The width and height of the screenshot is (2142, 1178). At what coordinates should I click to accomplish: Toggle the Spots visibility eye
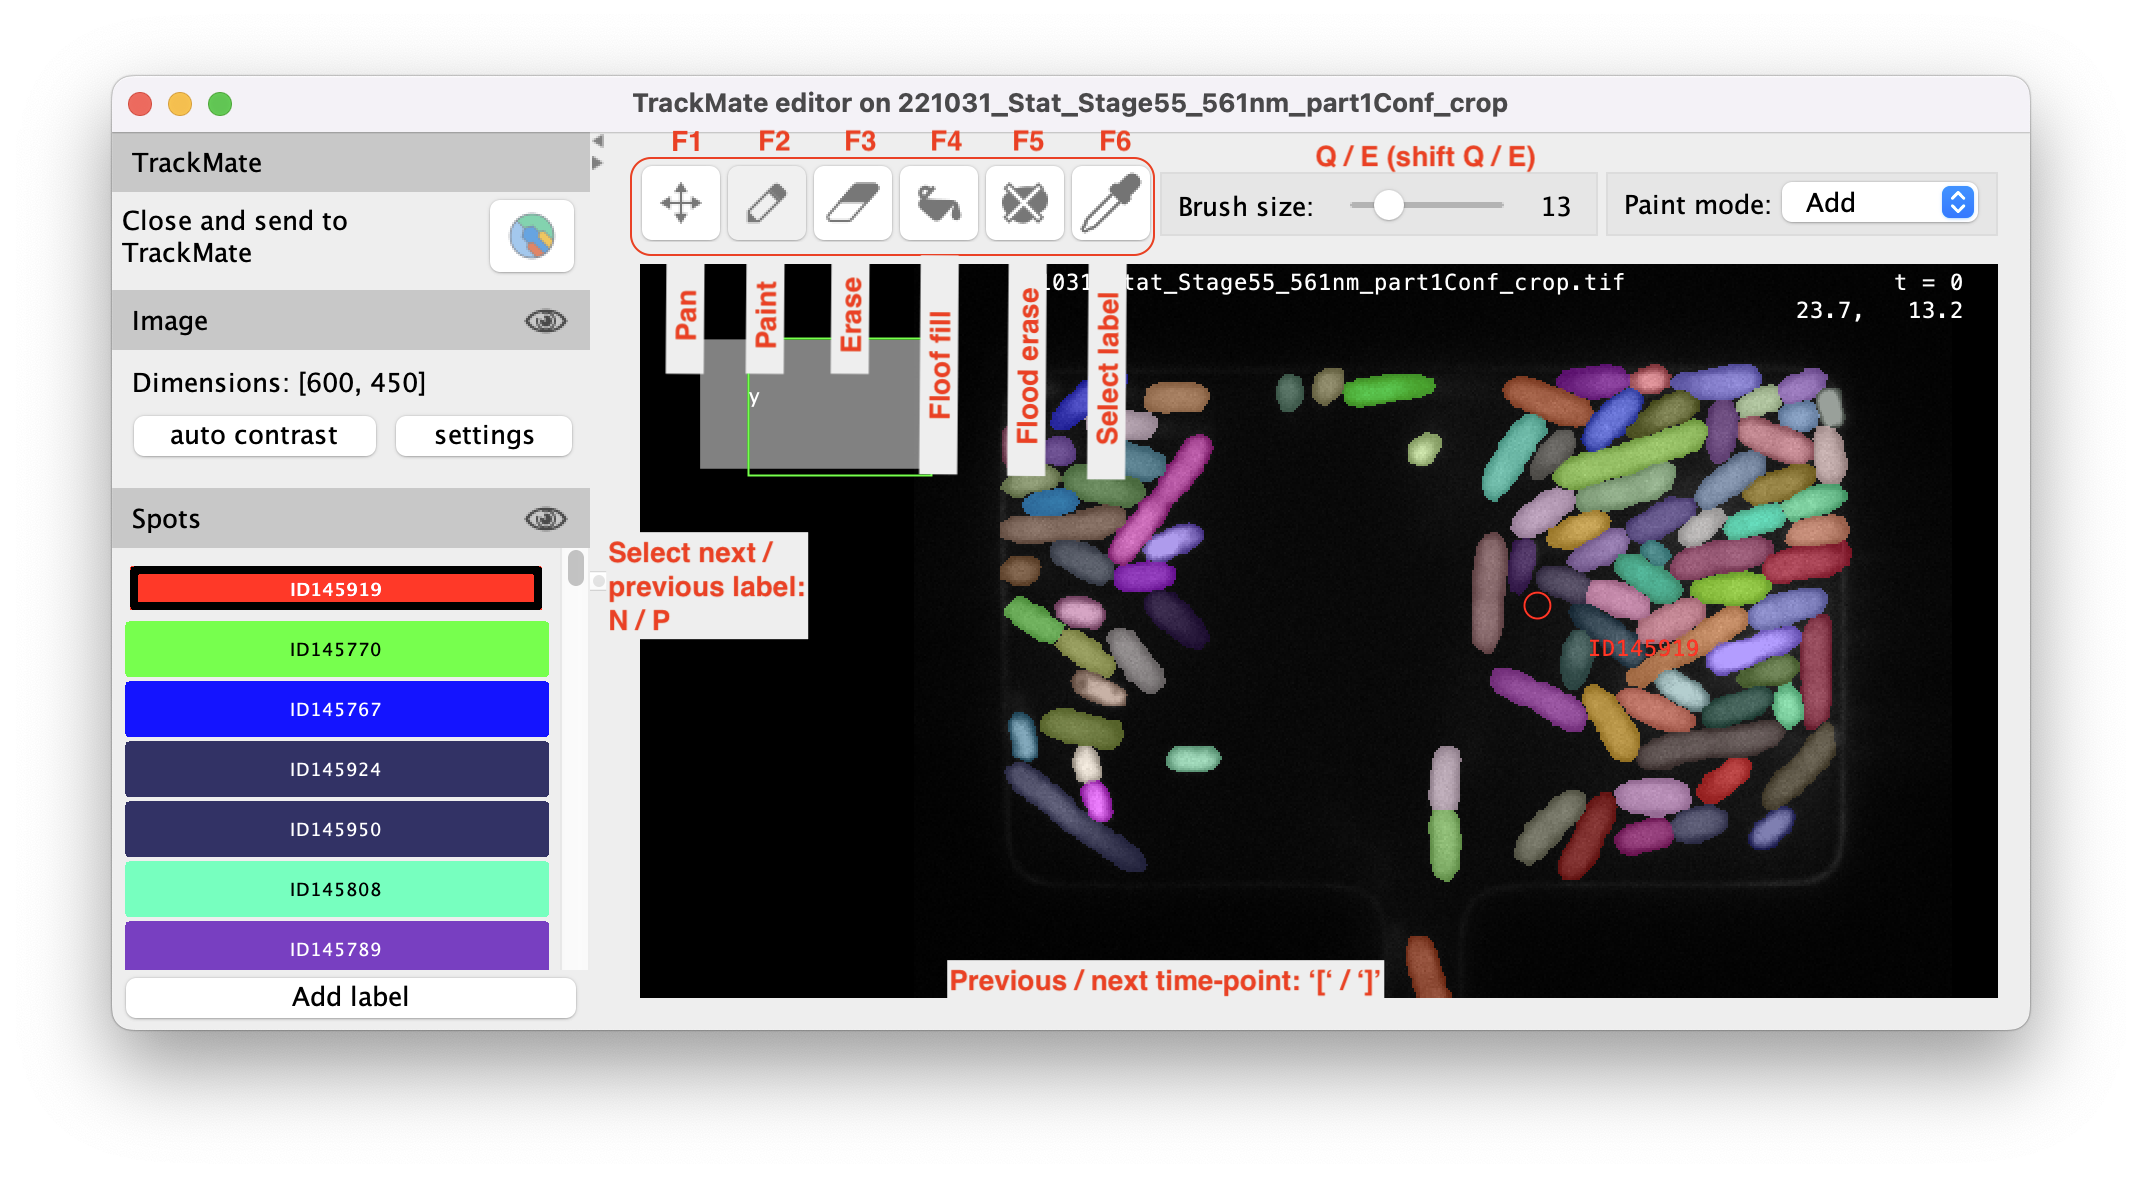point(545,518)
